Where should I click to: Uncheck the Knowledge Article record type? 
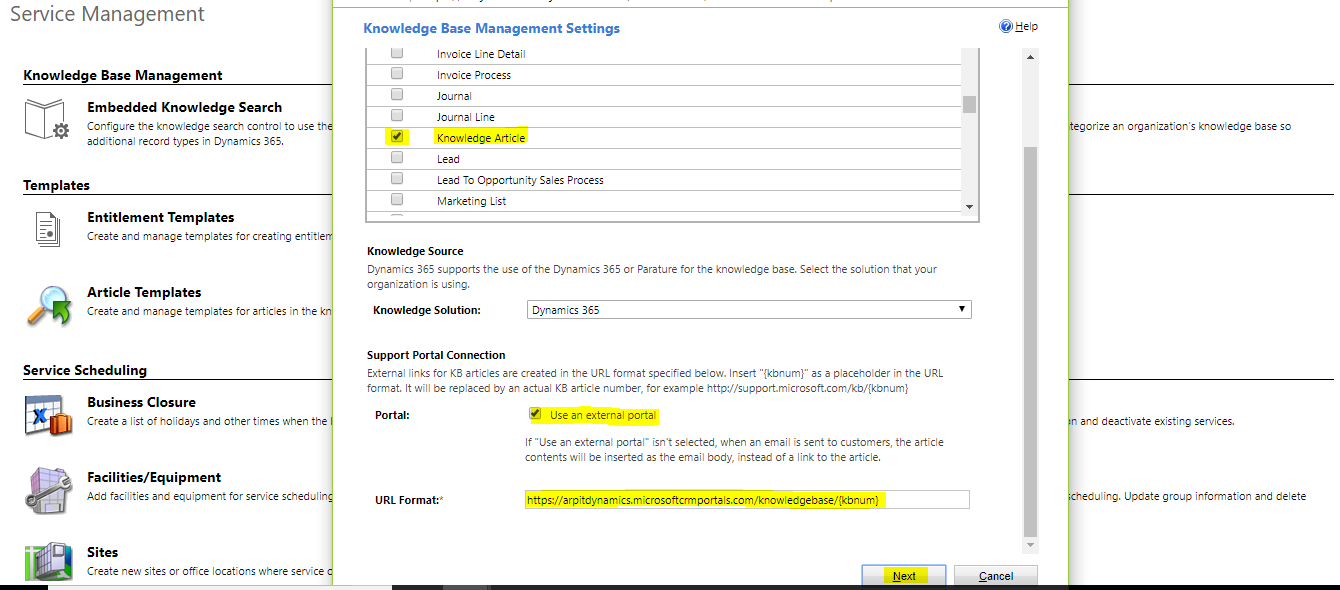coord(397,137)
